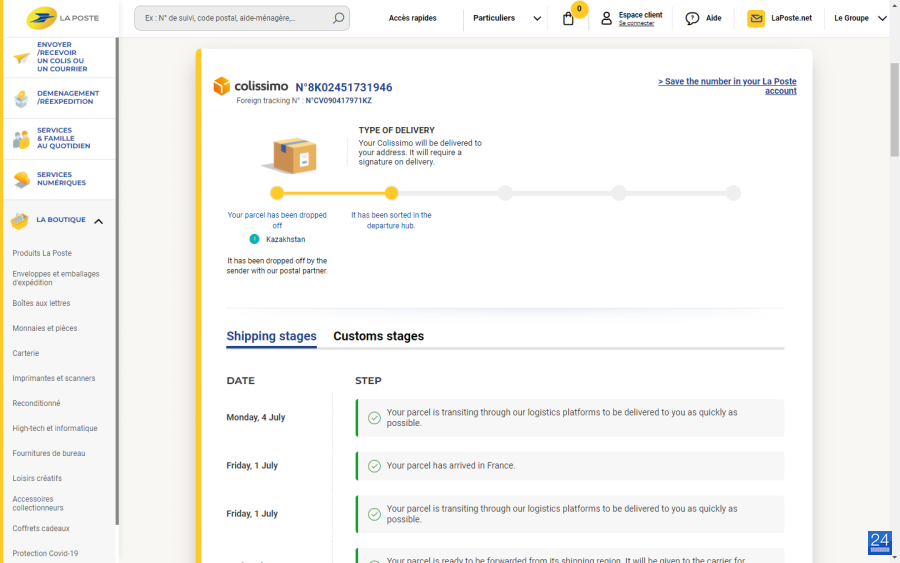Focus the tracking number search field
The width and height of the screenshot is (900, 563).
click(x=242, y=18)
